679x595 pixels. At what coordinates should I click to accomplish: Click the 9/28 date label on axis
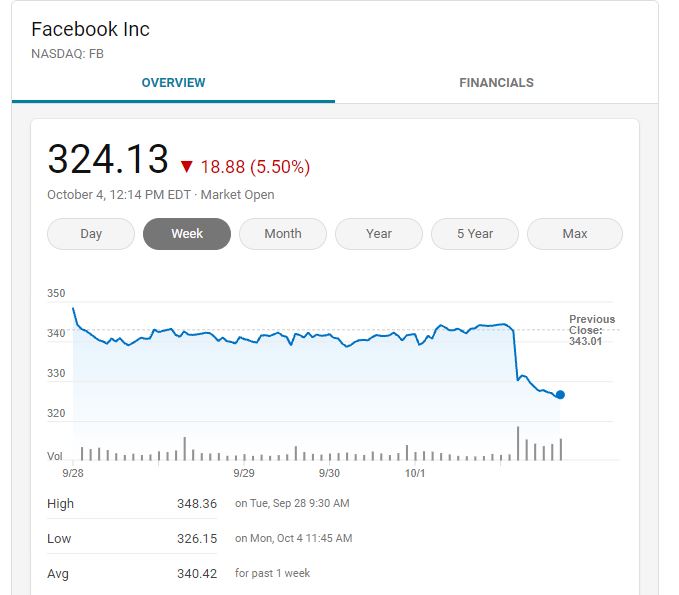click(x=72, y=473)
